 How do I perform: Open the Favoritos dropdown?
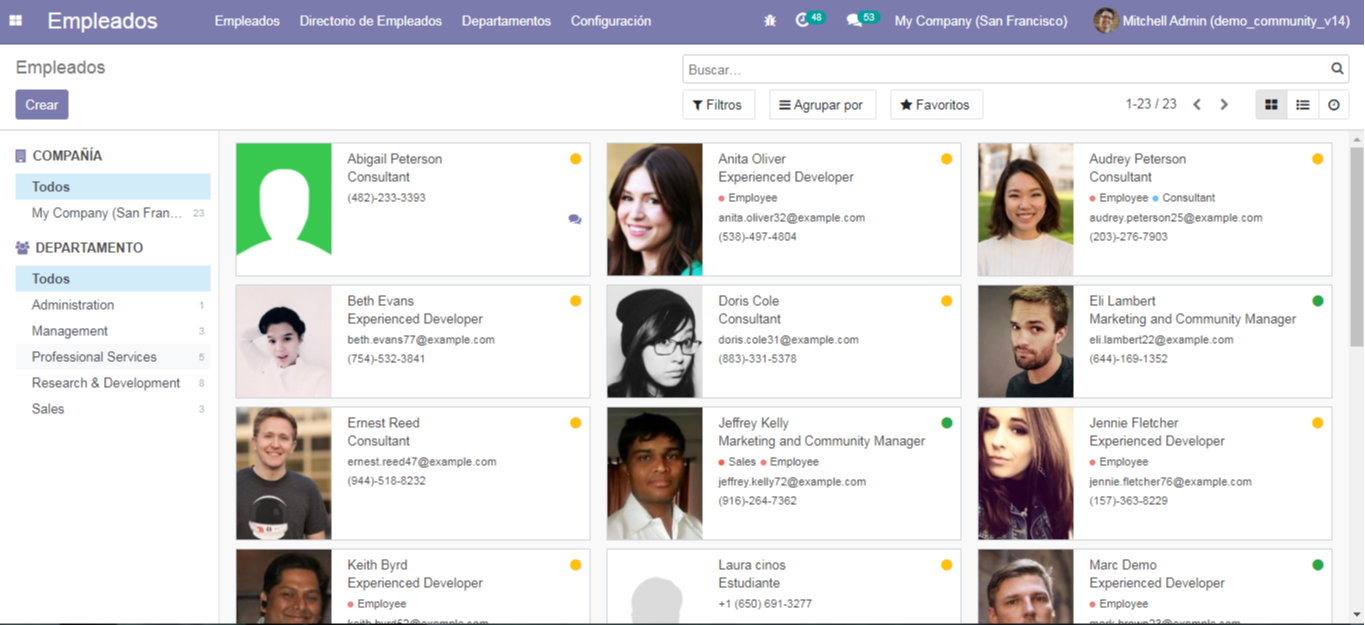pos(936,105)
